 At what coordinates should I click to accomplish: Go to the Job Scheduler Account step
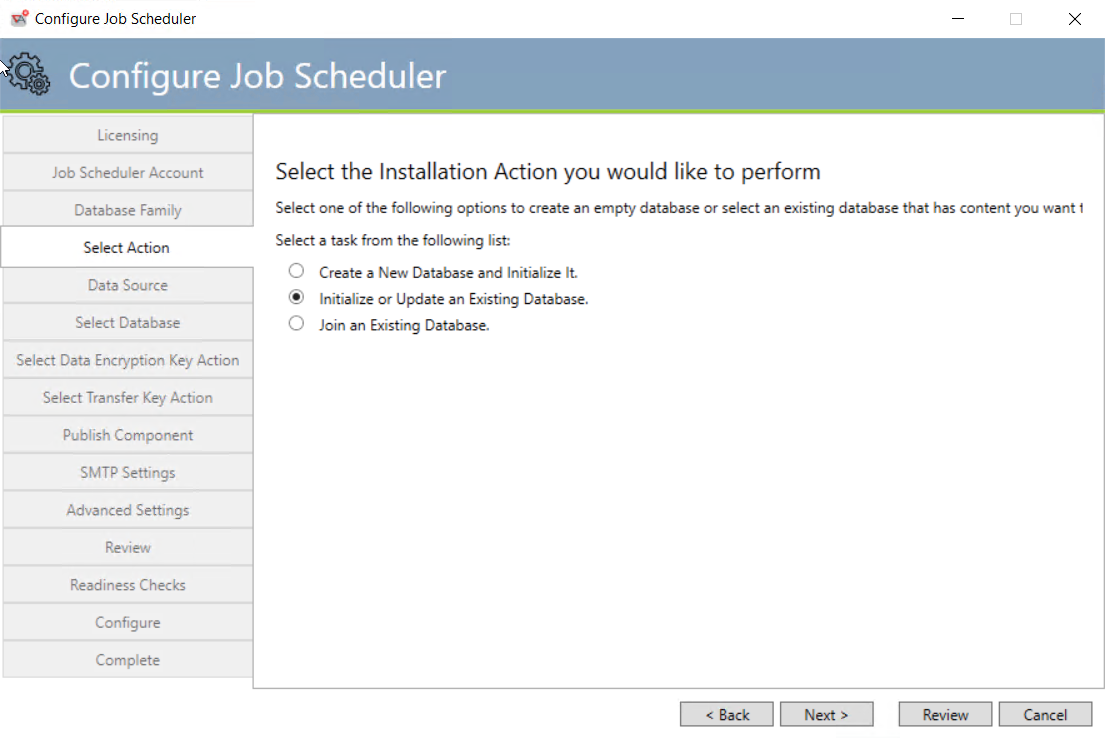(127, 172)
